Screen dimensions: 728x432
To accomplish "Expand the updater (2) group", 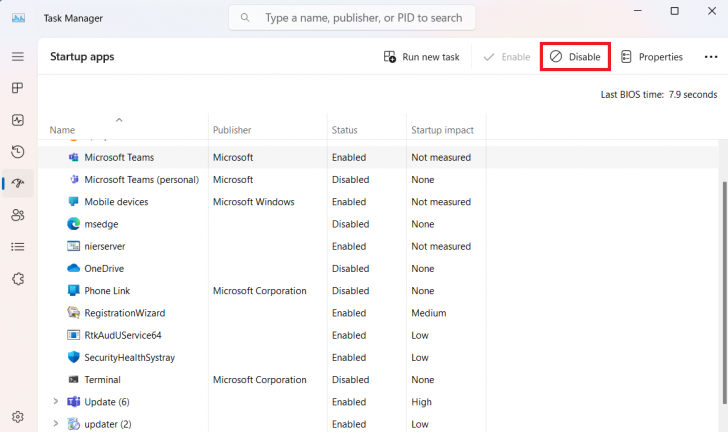I will tap(55, 424).
